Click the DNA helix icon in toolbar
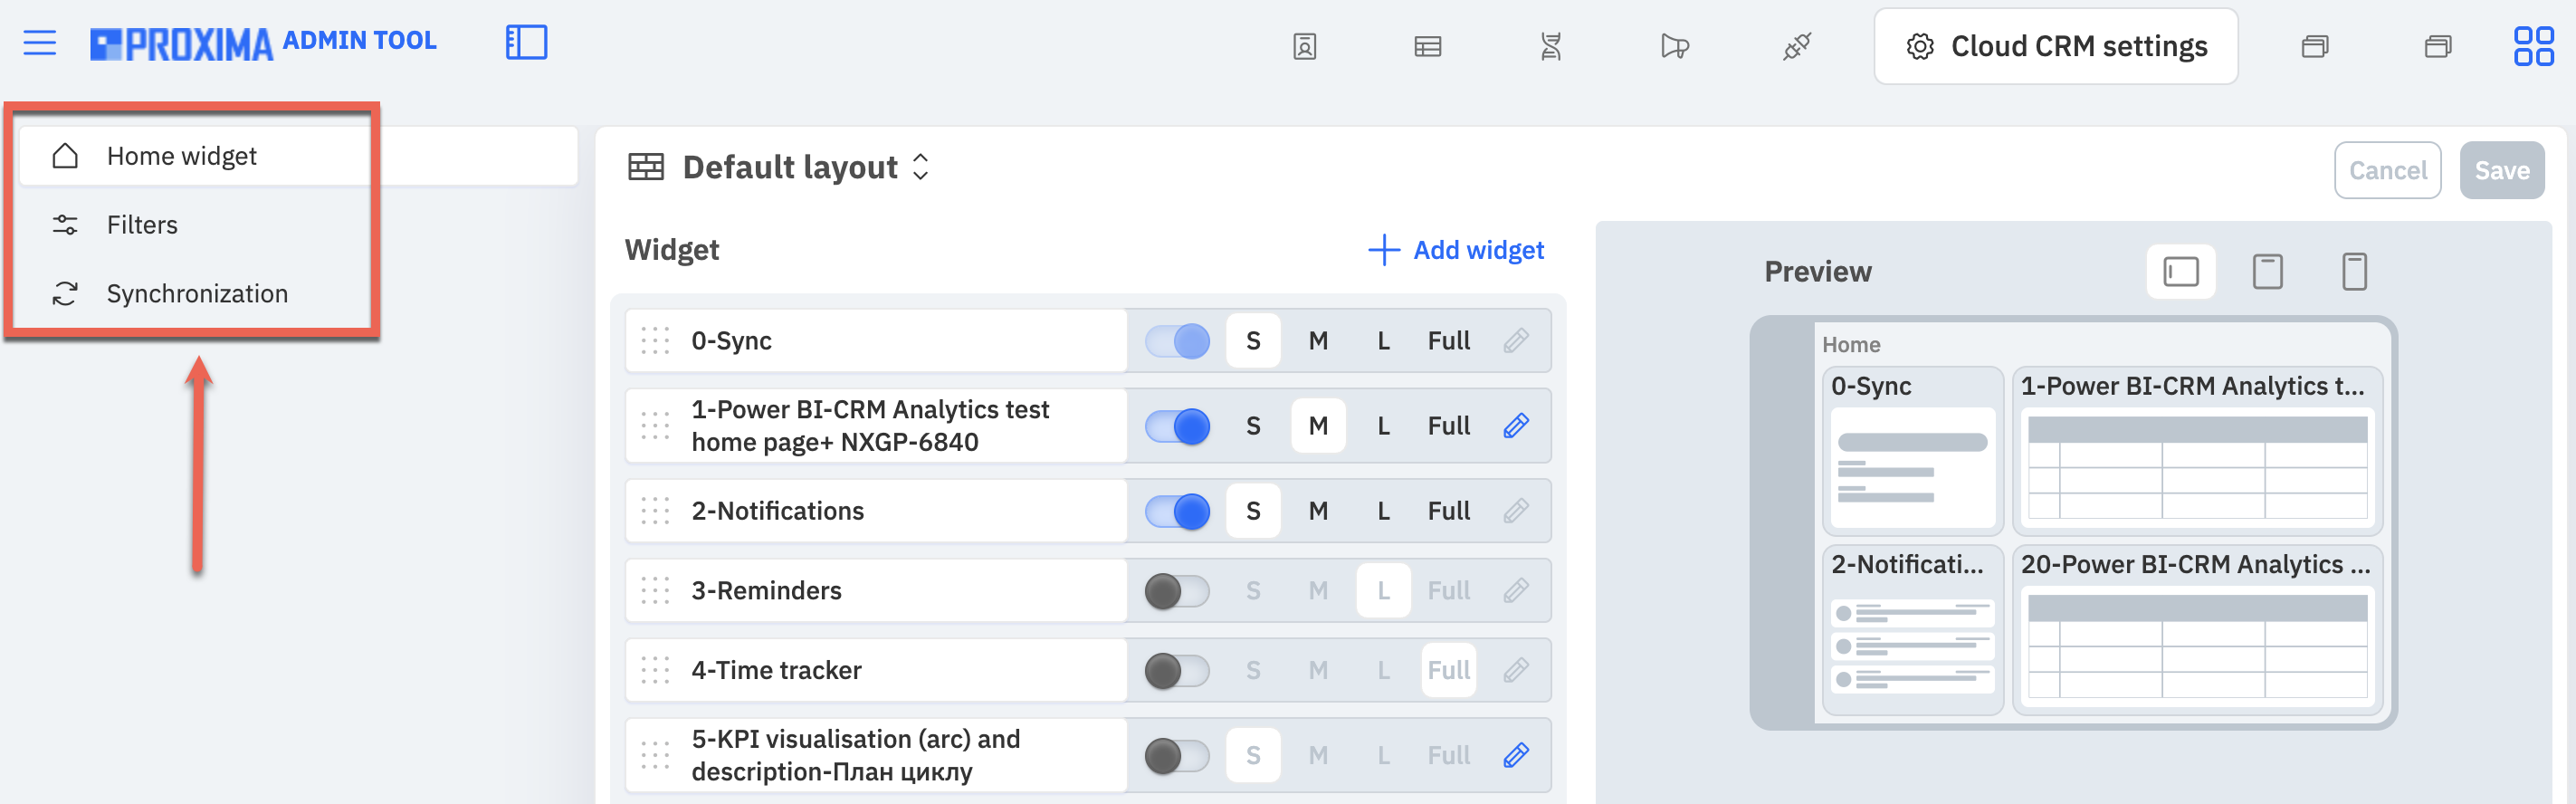2576x804 pixels. [1550, 46]
